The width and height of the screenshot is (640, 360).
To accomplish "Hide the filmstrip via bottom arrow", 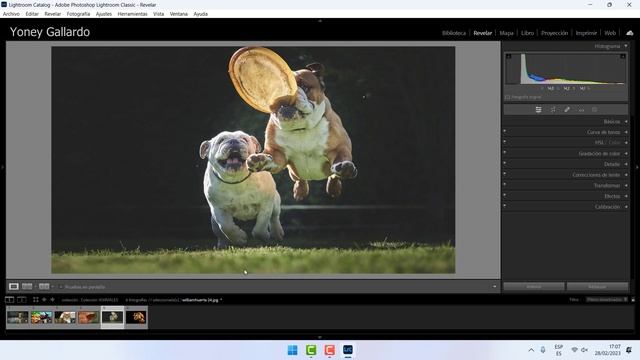I will click(x=320, y=337).
